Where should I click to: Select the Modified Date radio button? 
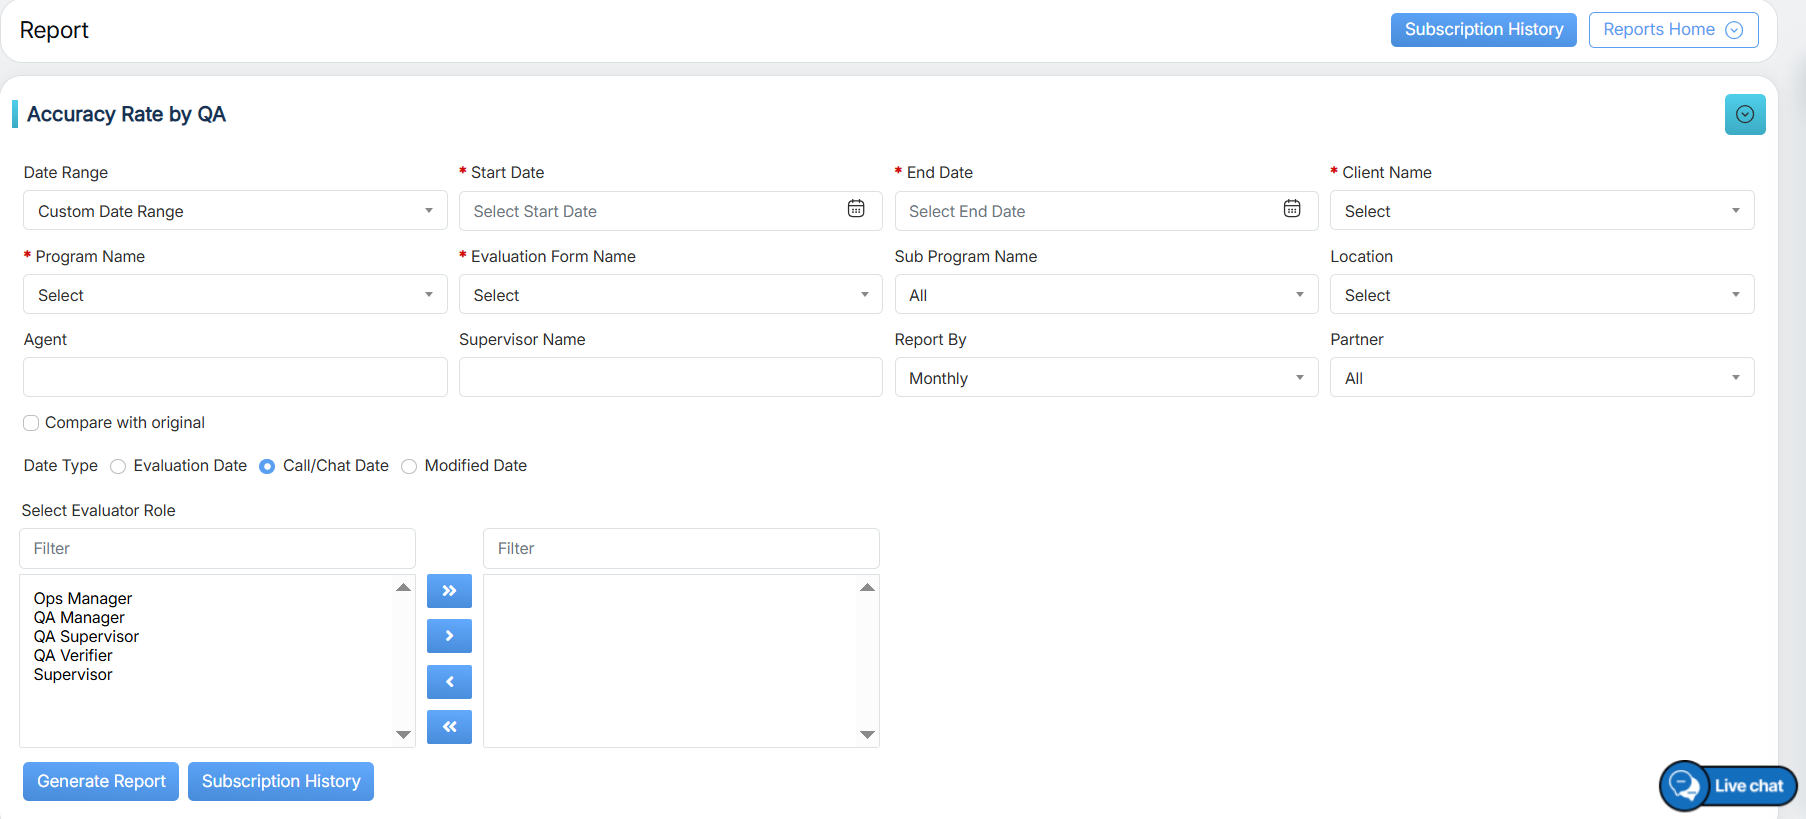[409, 466]
